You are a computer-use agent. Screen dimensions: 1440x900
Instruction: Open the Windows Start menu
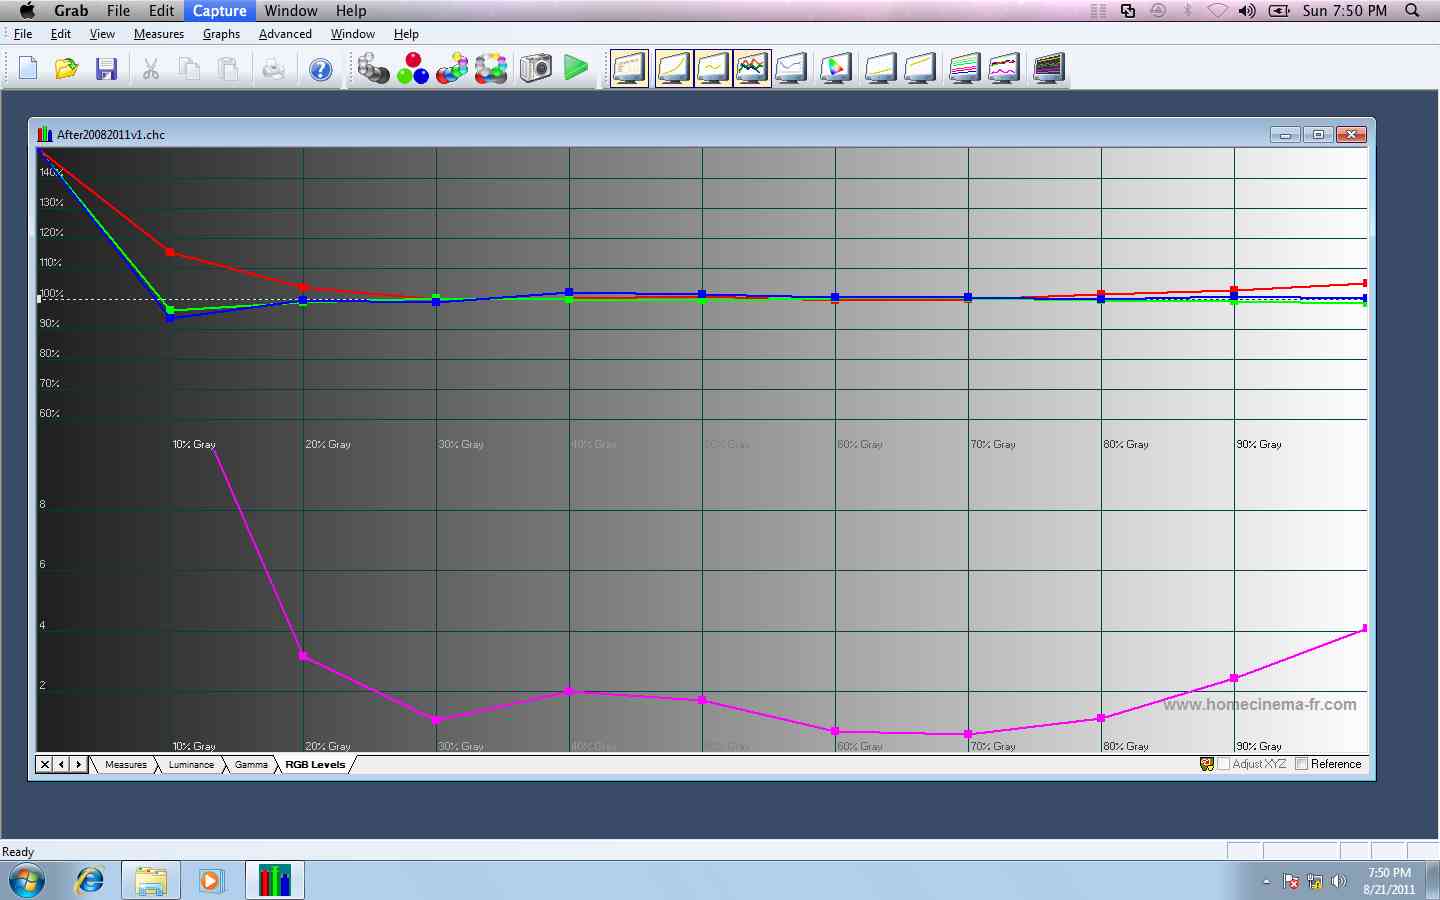(x=27, y=881)
